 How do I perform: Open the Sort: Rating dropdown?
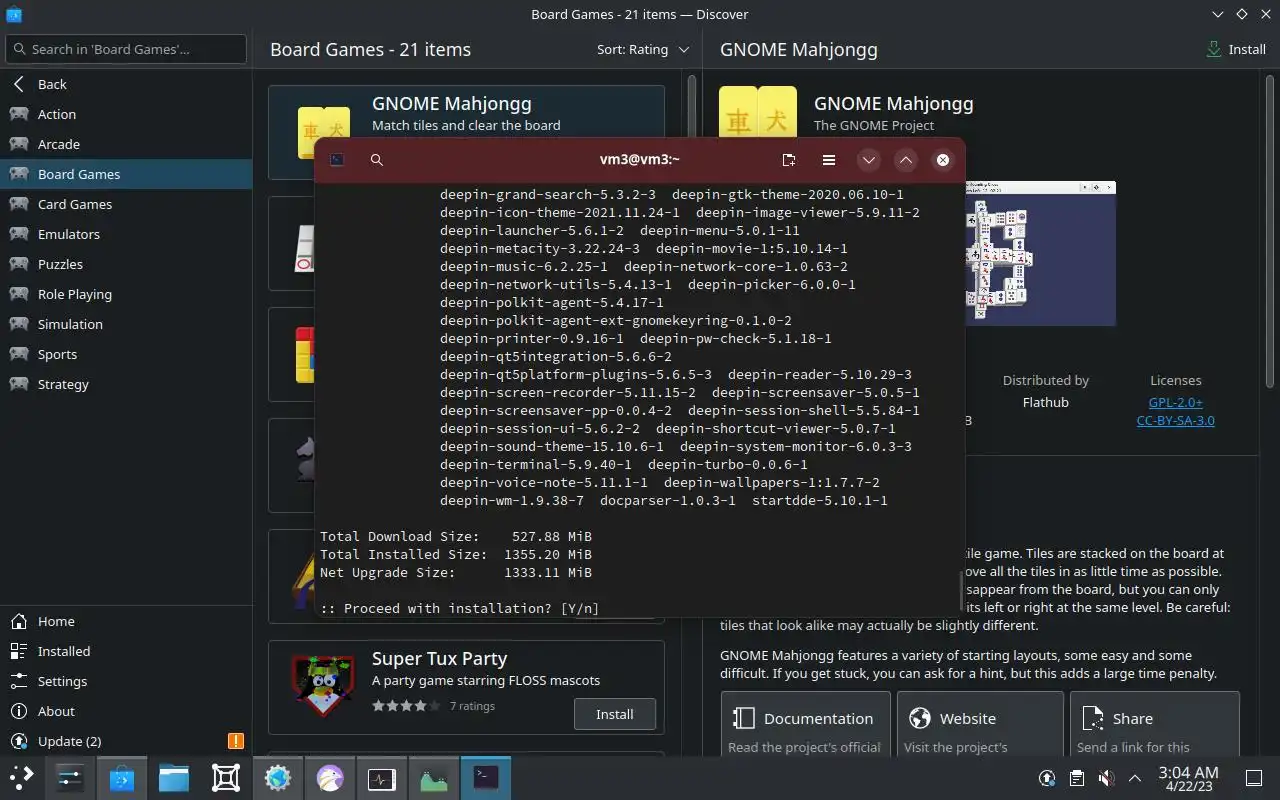click(x=643, y=49)
